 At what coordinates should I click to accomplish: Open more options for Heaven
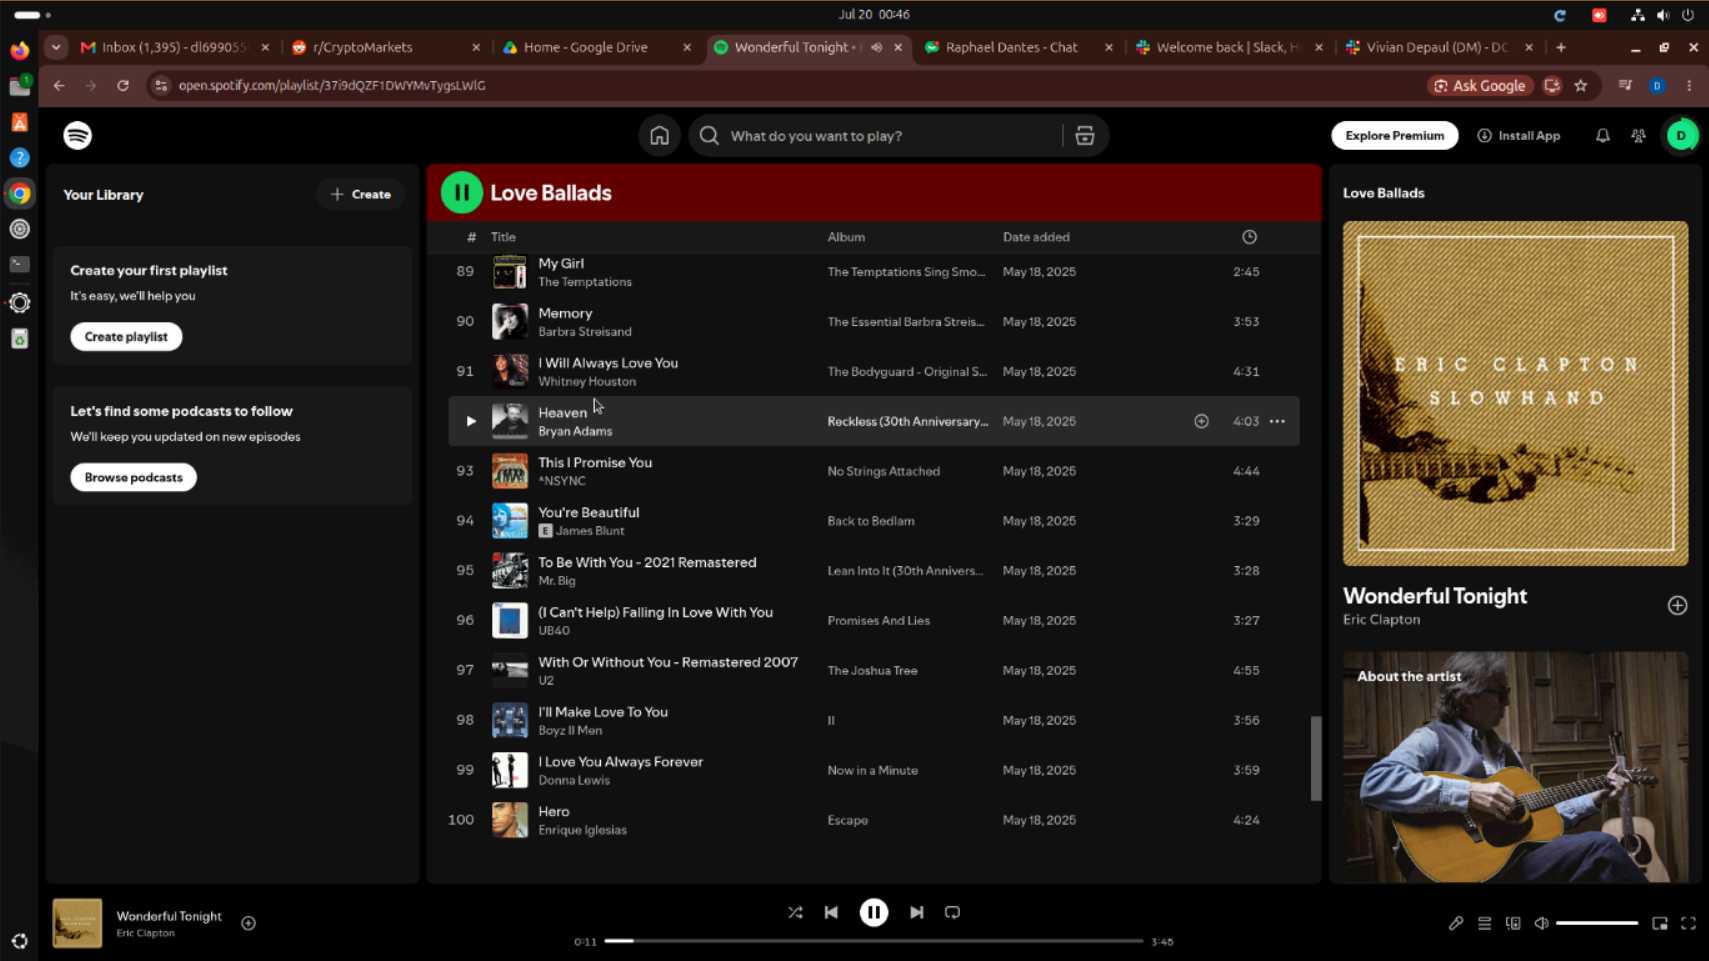pyautogui.click(x=1277, y=421)
